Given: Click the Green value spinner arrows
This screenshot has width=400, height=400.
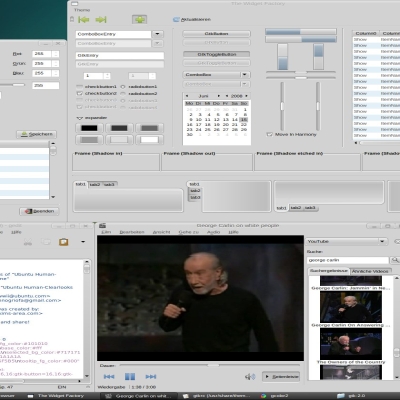Looking at the screenshot, I should [x=56, y=63].
